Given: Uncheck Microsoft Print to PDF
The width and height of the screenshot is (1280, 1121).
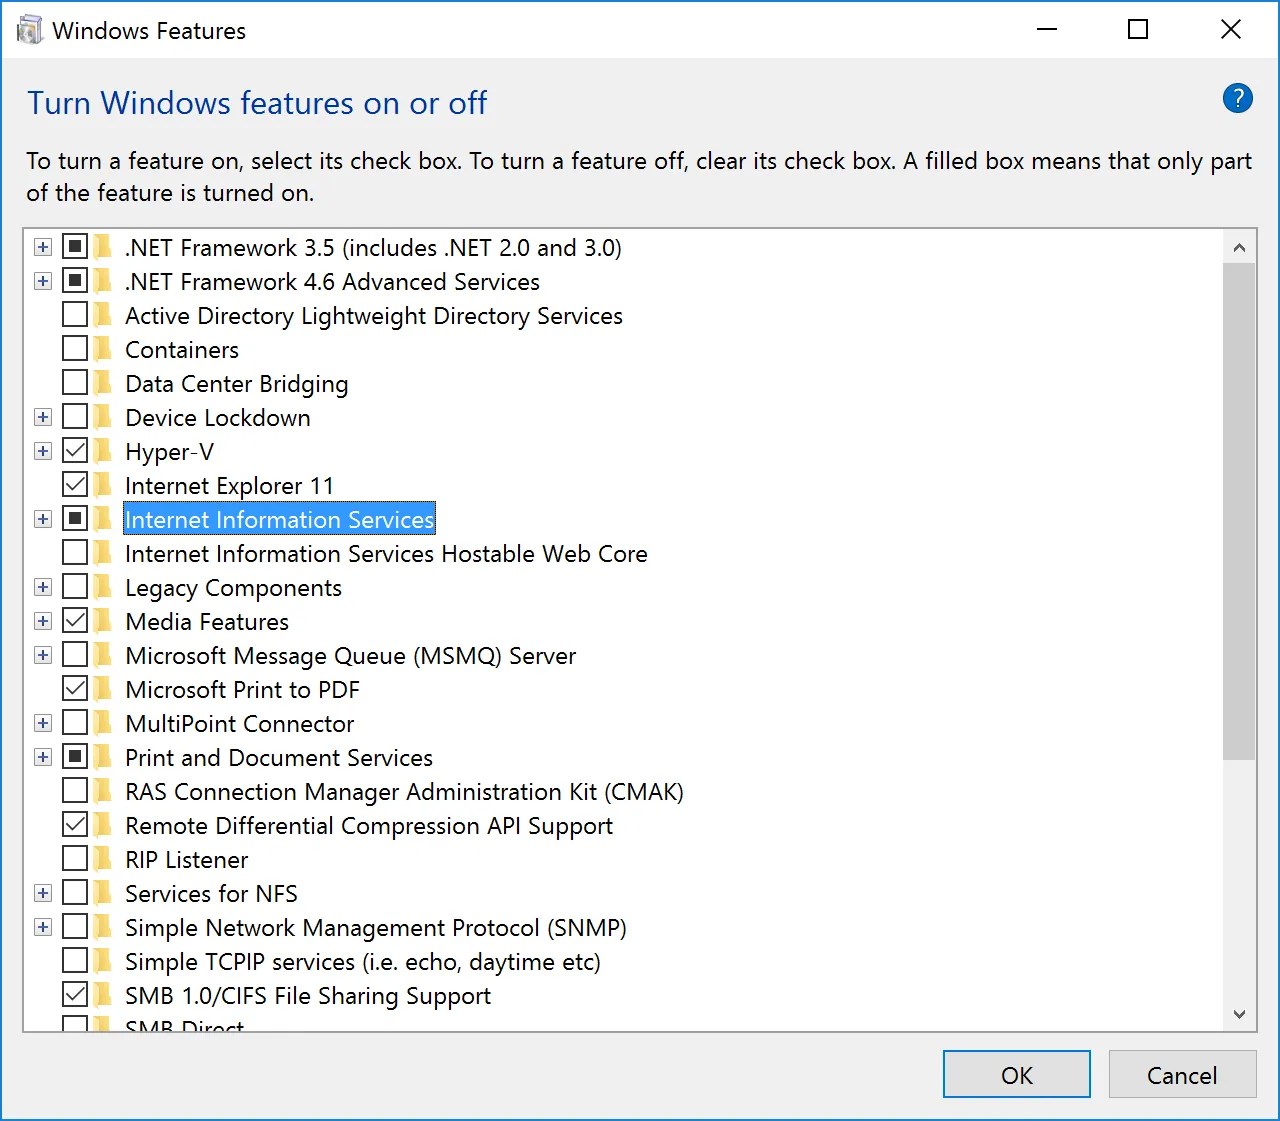Looking at the screenshot, I should [75, 688].
